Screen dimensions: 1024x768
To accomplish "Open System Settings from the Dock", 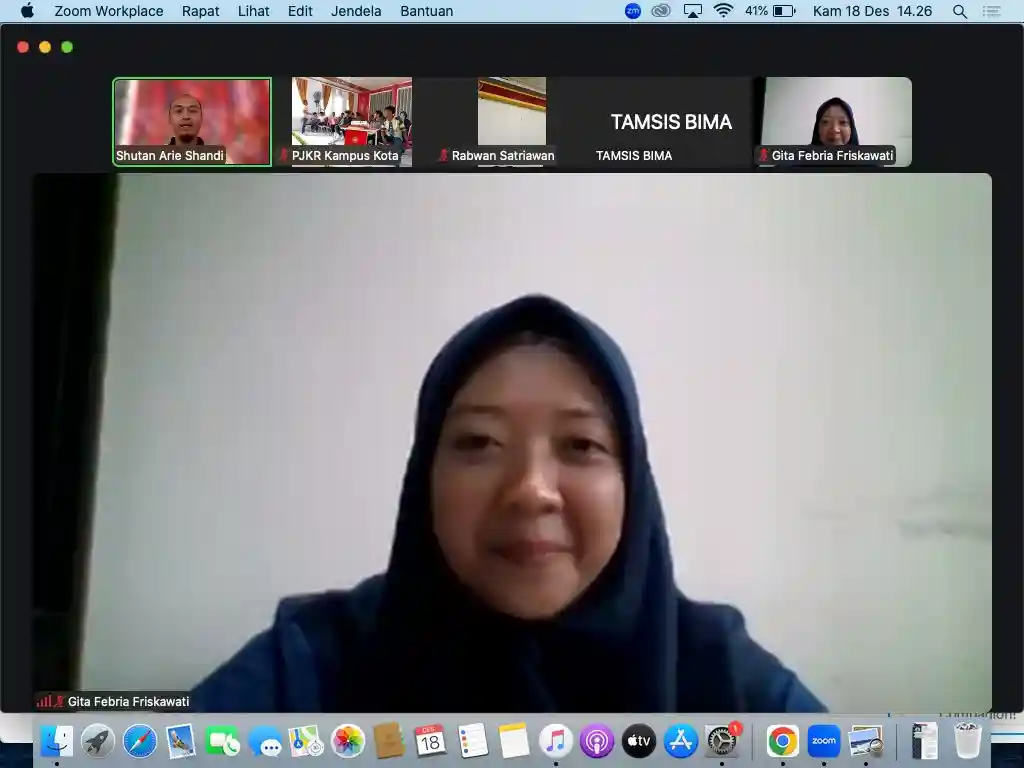I will pyautogui.click(x=722, y=742).
